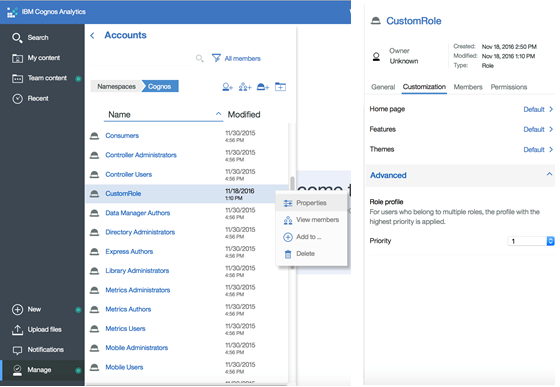Open Home page Default setting
This screenshot has width=560, height=387.
coord(538,109)
